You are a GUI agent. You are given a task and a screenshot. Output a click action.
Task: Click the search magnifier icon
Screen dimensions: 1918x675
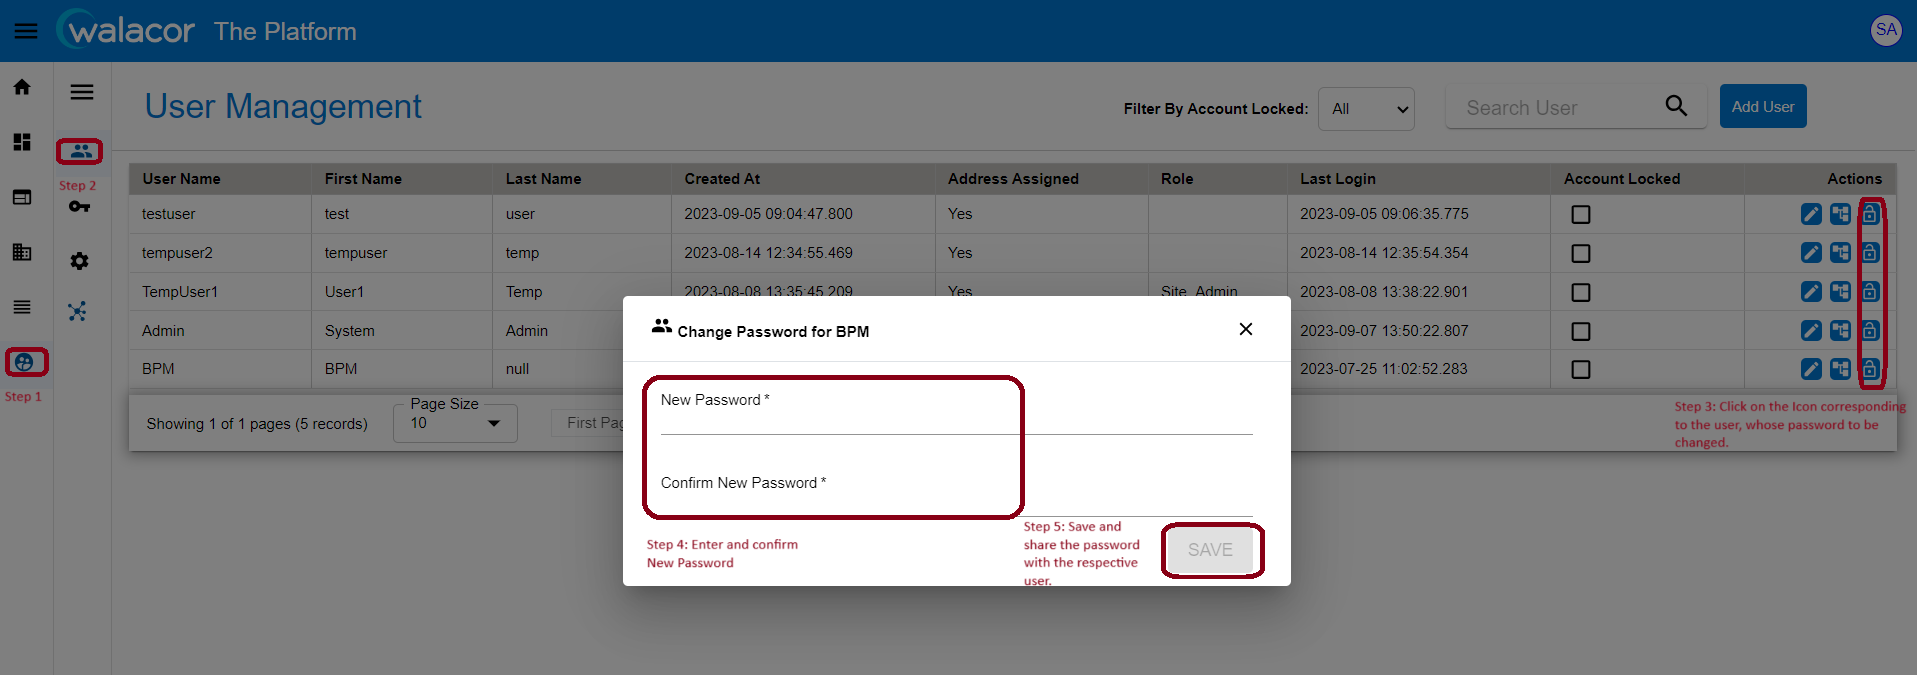click(x=1676, y=106)
